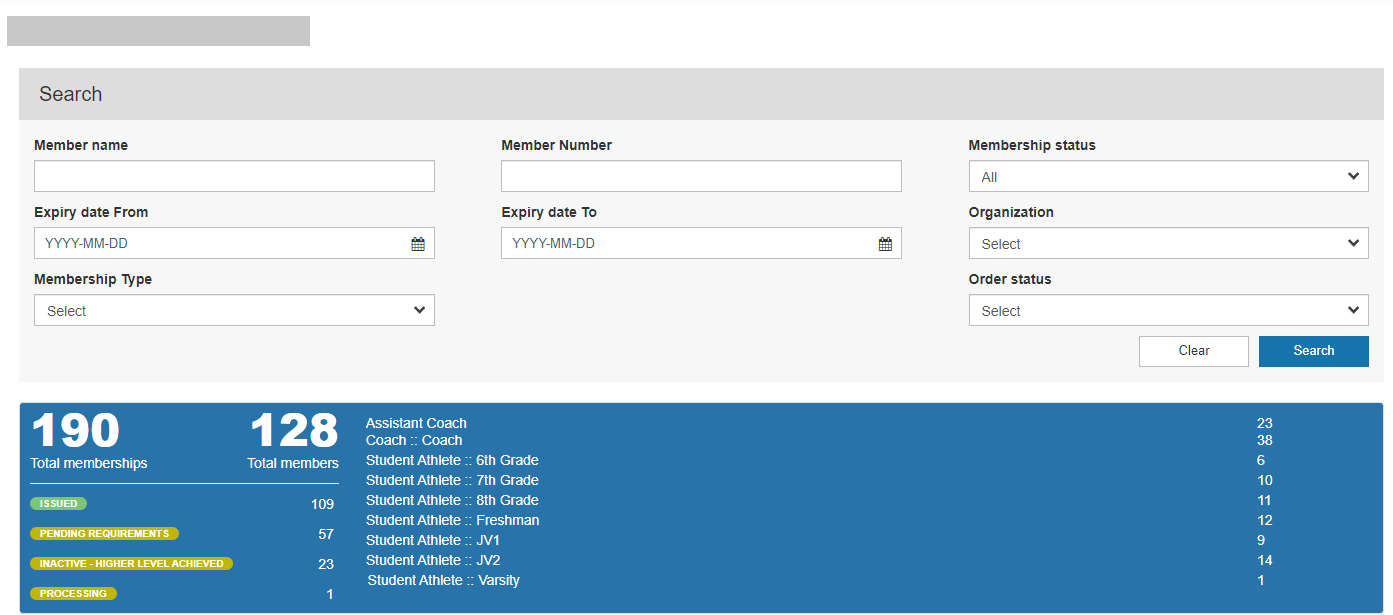Click Student Athlete :: 7th Grade row
Screen dimensions: 1393x615
click(x=820, y=480)
